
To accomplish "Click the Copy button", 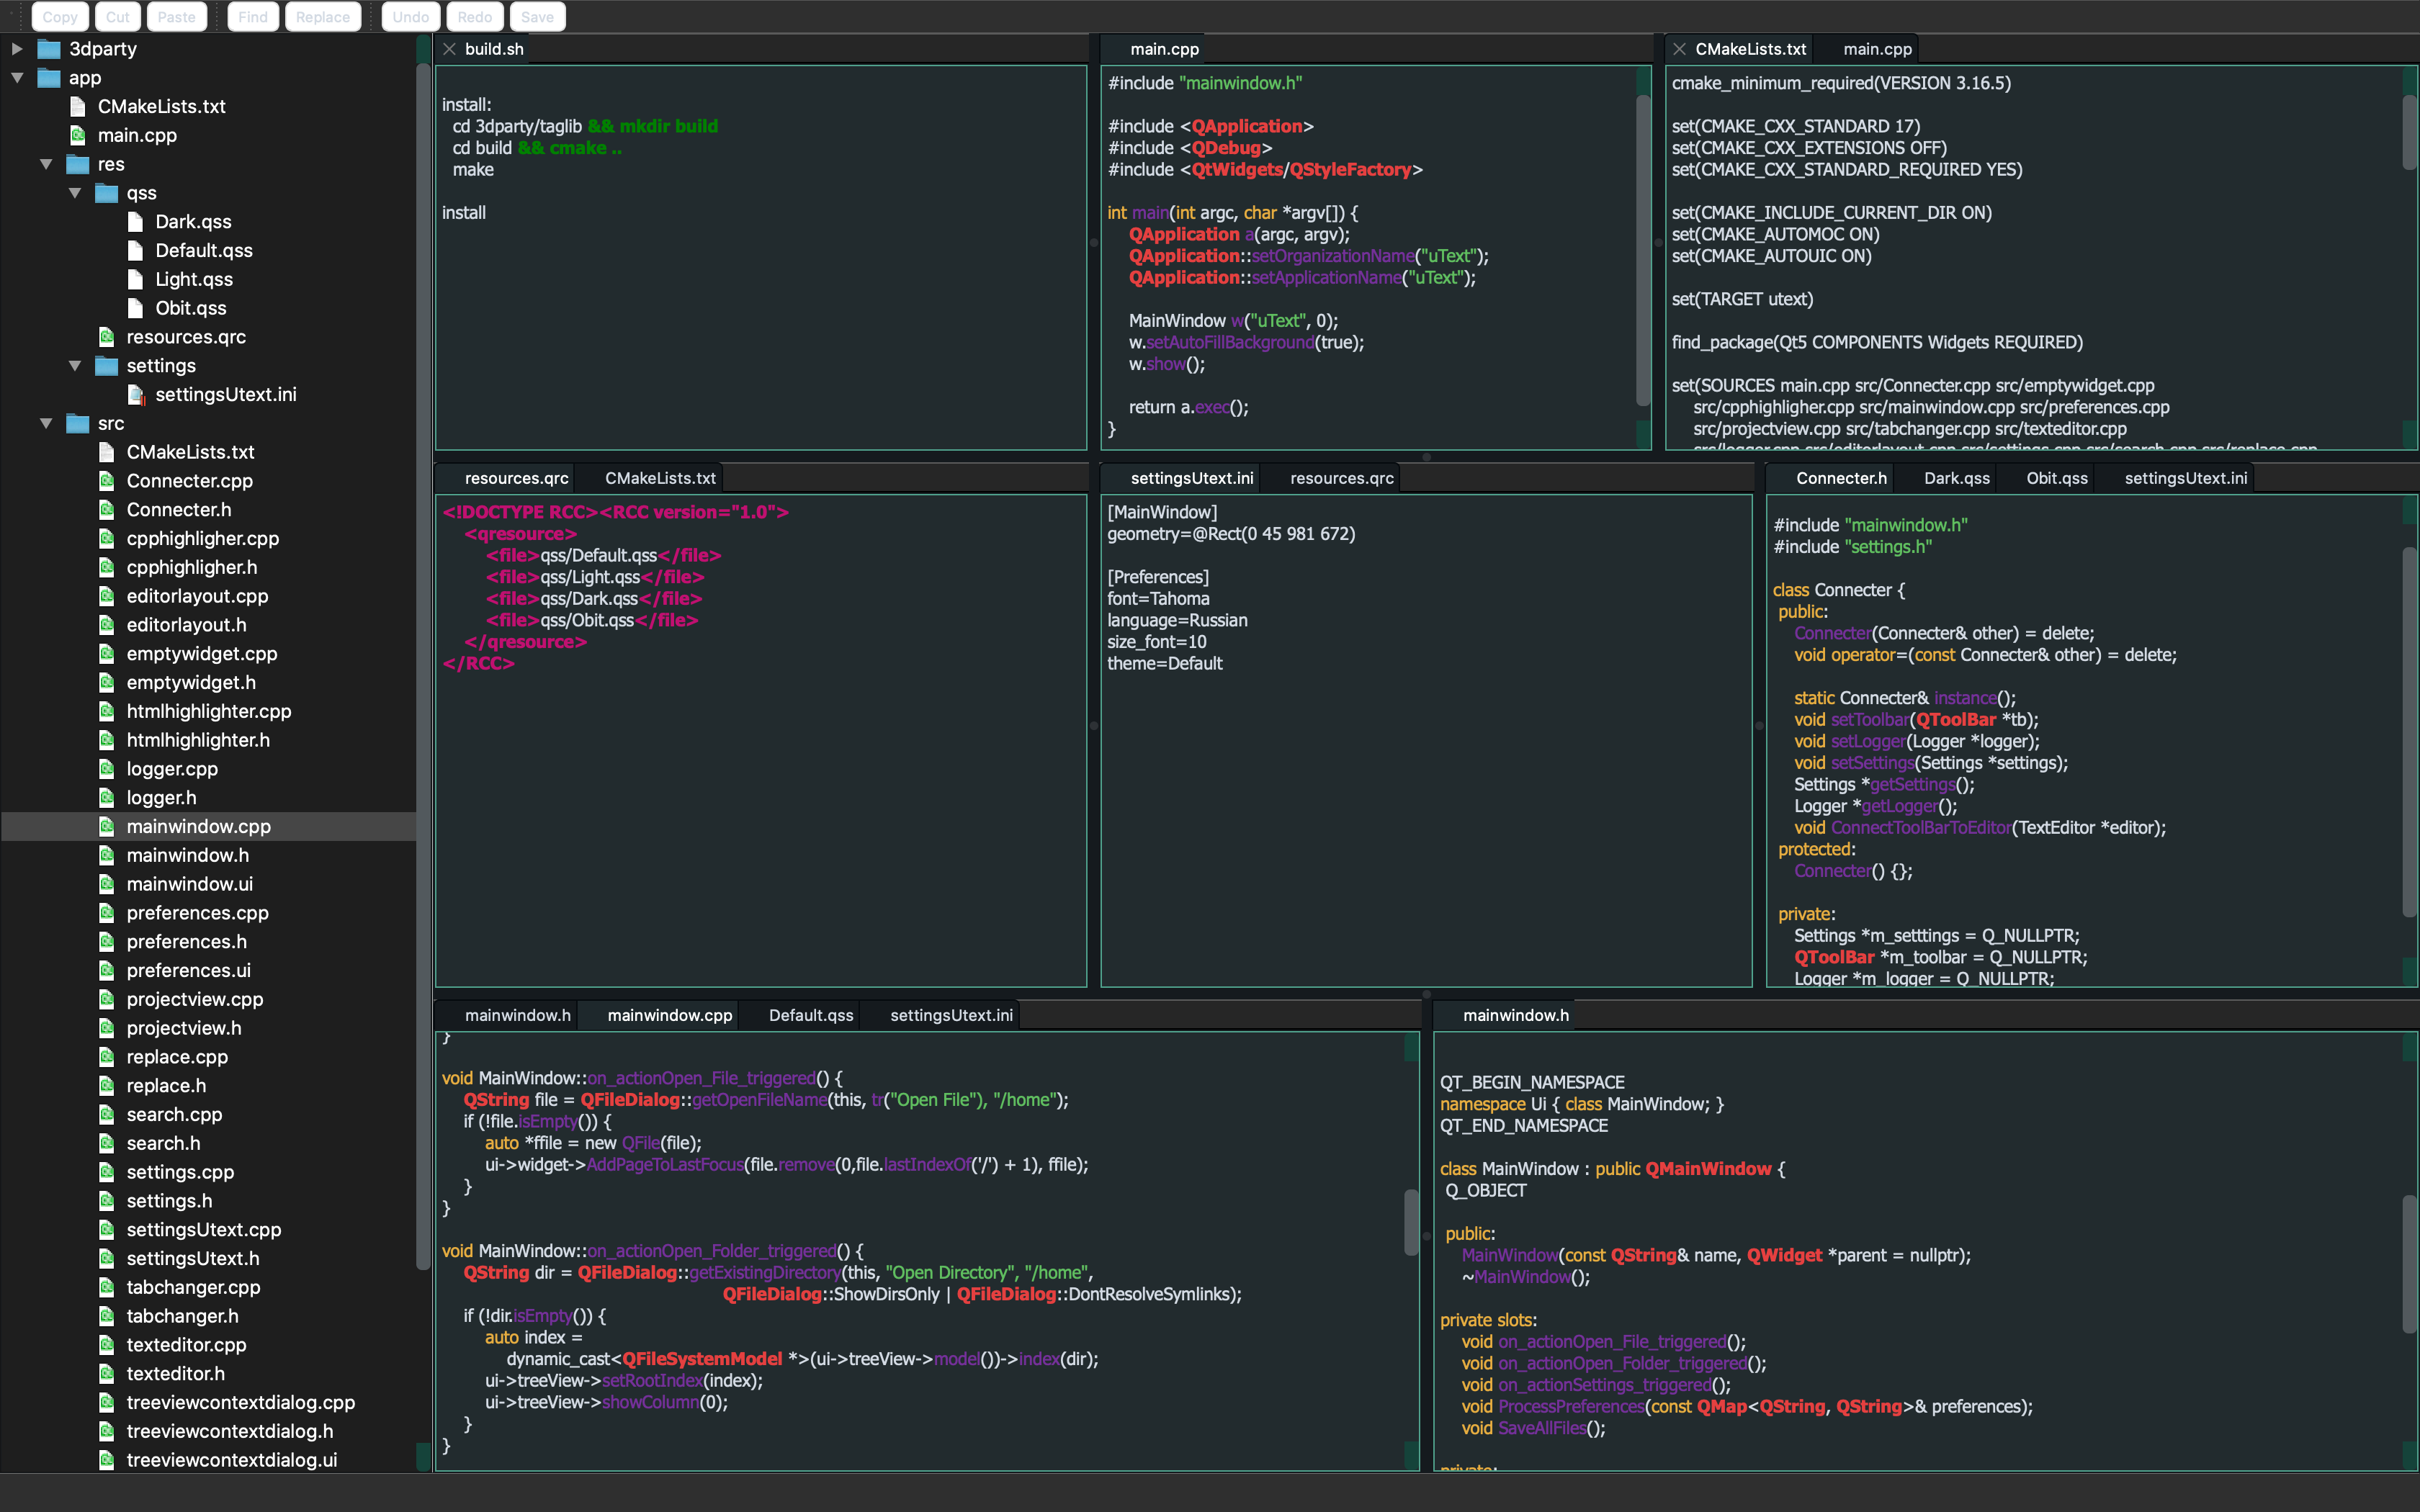I will [x=60, y=17].
